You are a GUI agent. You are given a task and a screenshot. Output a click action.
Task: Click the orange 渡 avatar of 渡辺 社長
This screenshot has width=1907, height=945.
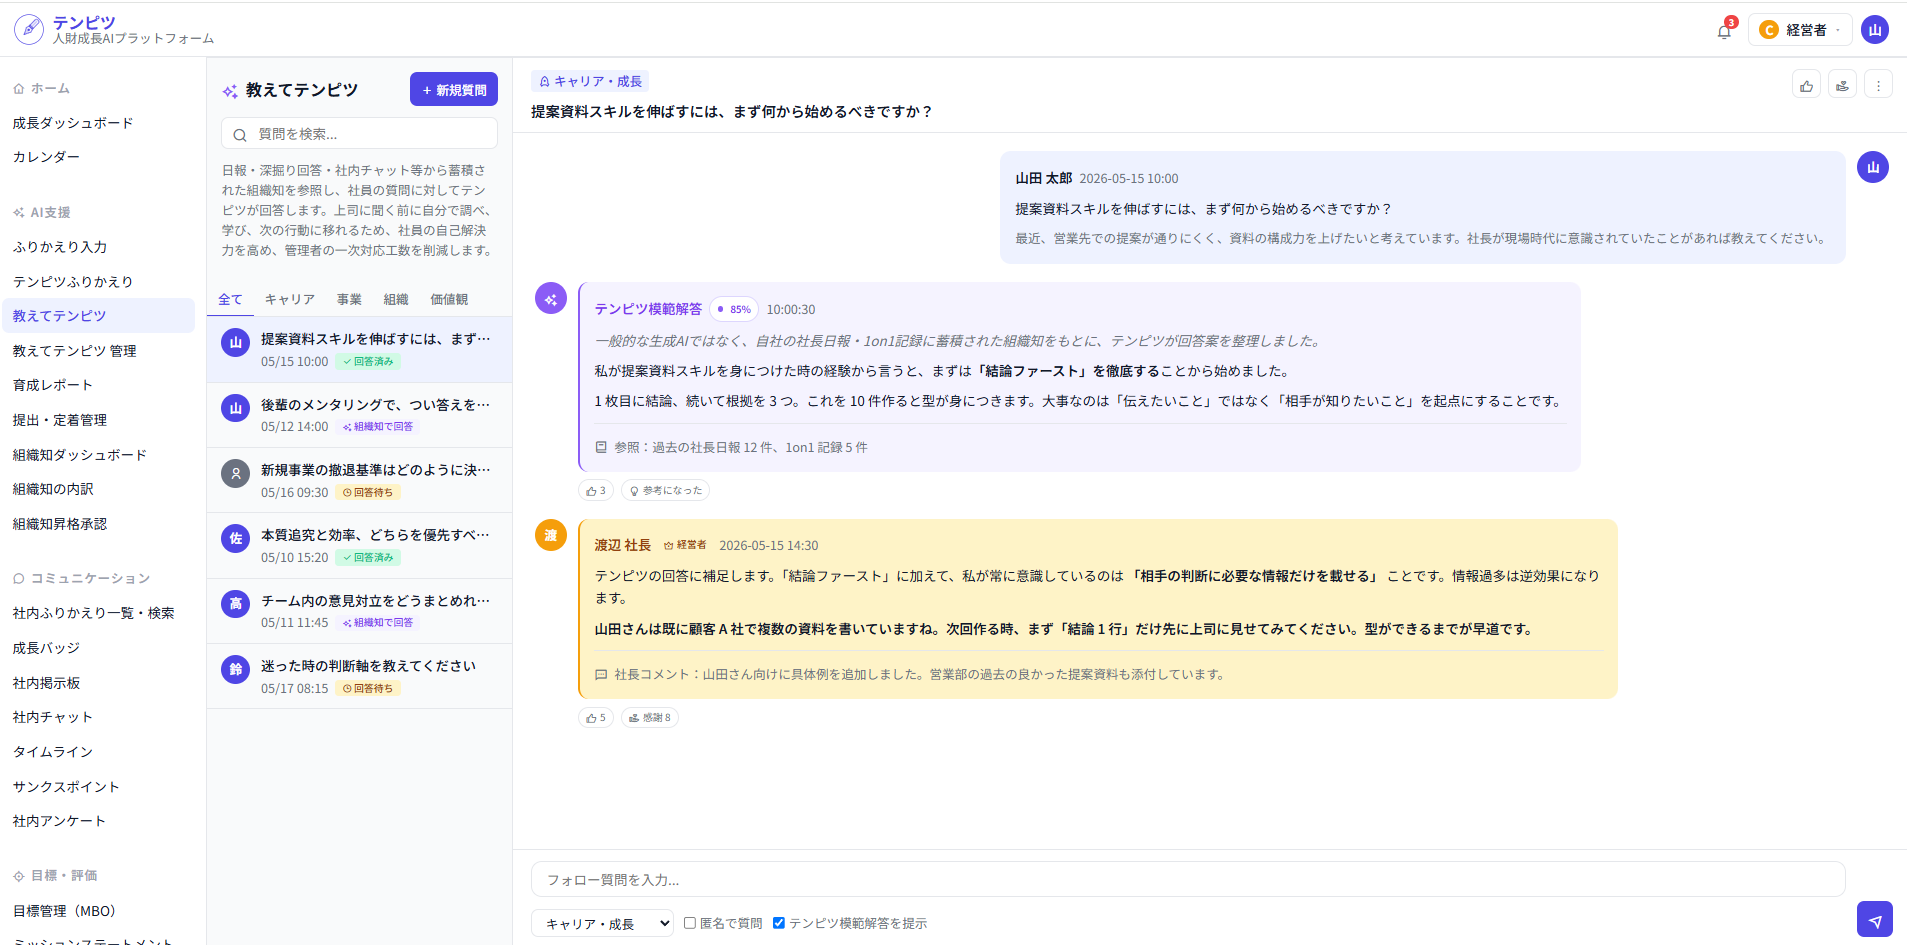click(551, 535)
